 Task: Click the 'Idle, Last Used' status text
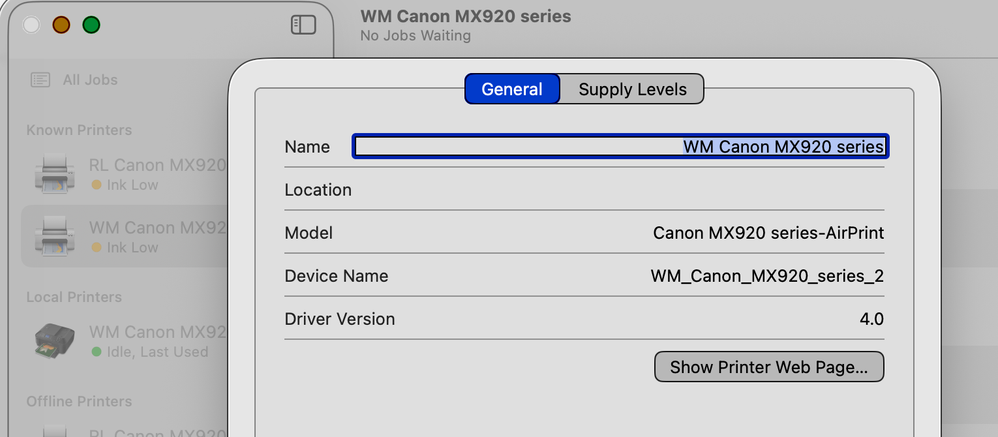click(x=157, y=352)
